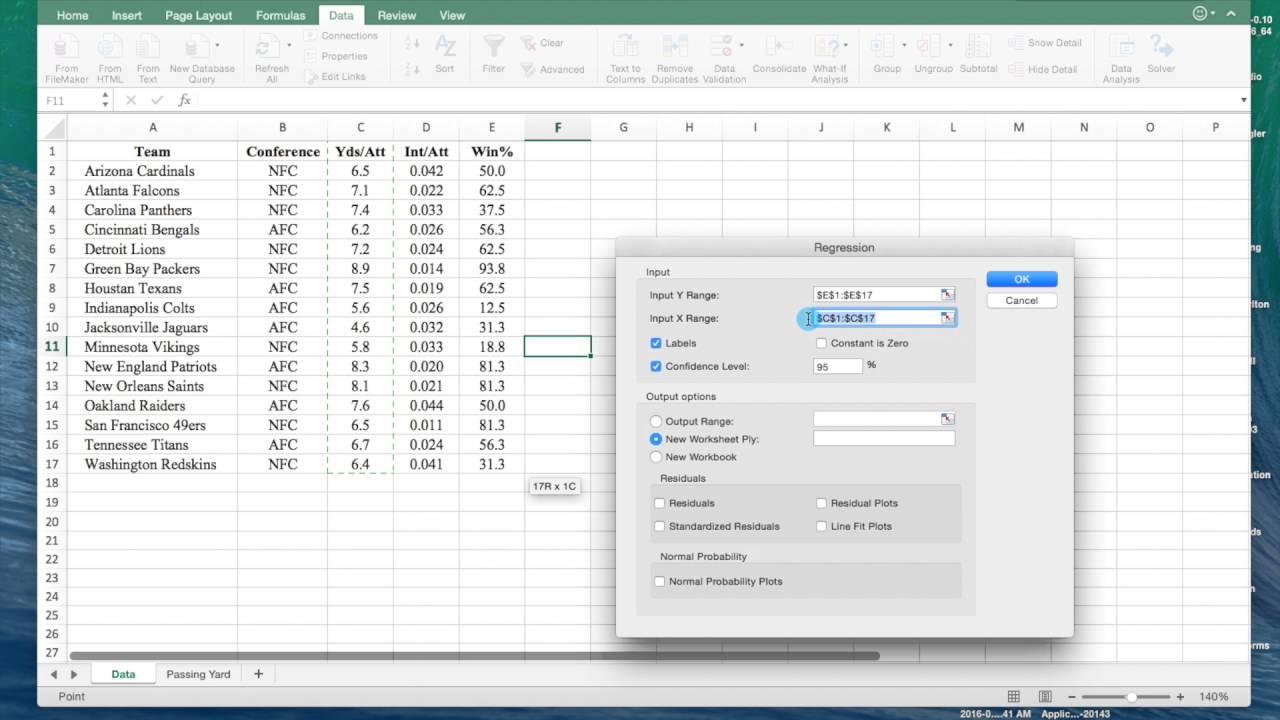Expand the What-If Analysis dropdown

[x=845, y=45]
